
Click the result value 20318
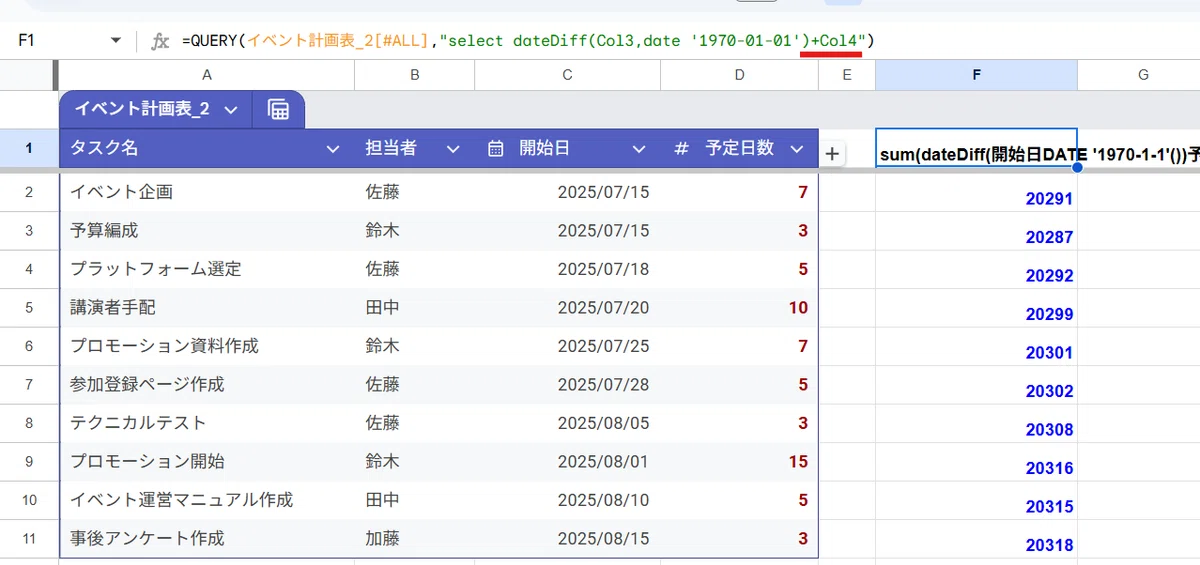1049,545
